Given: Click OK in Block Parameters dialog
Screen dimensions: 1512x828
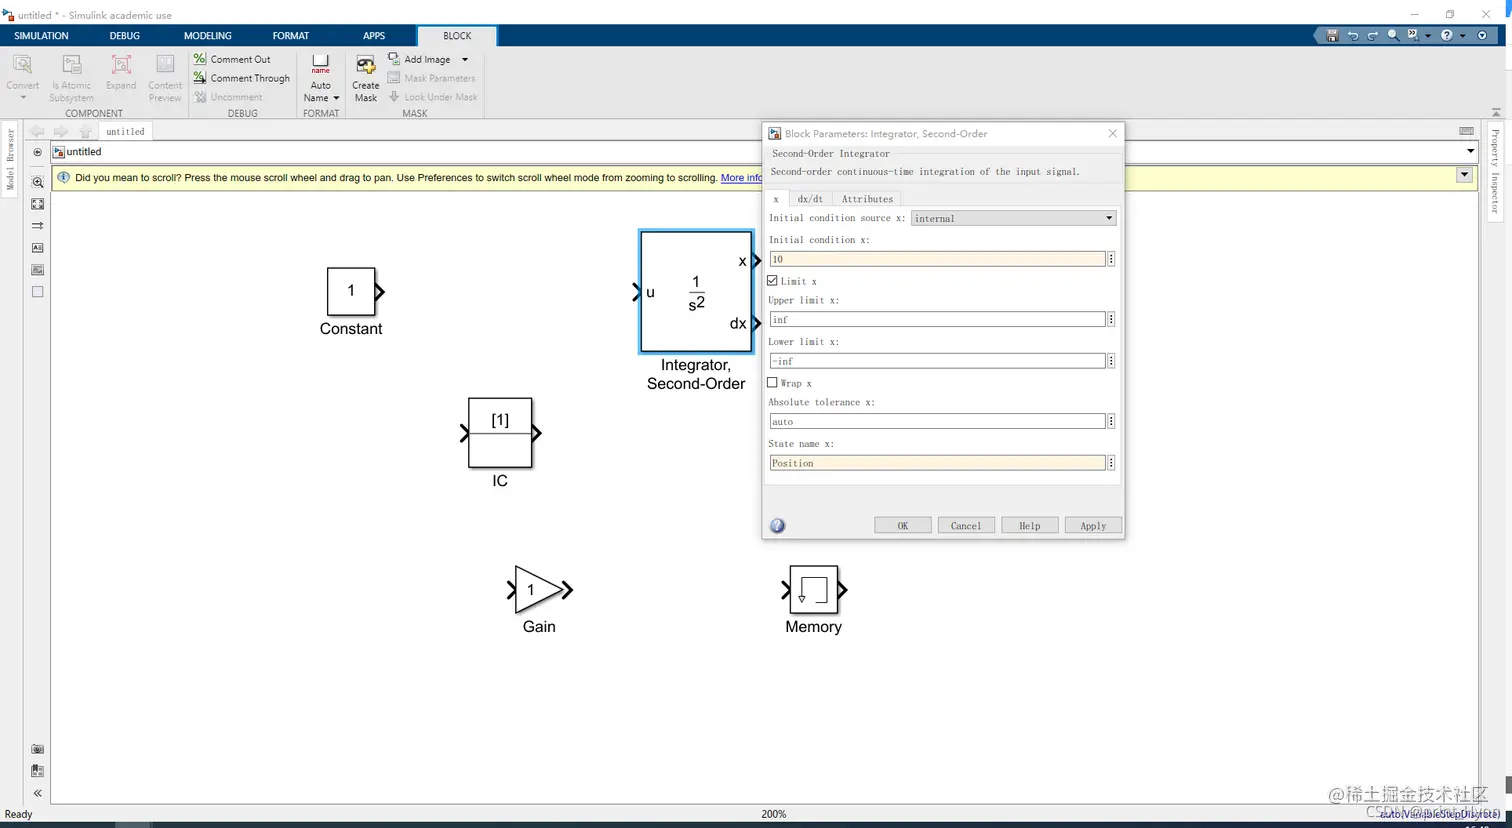Looking at the screenshot, I should (902, 526).
